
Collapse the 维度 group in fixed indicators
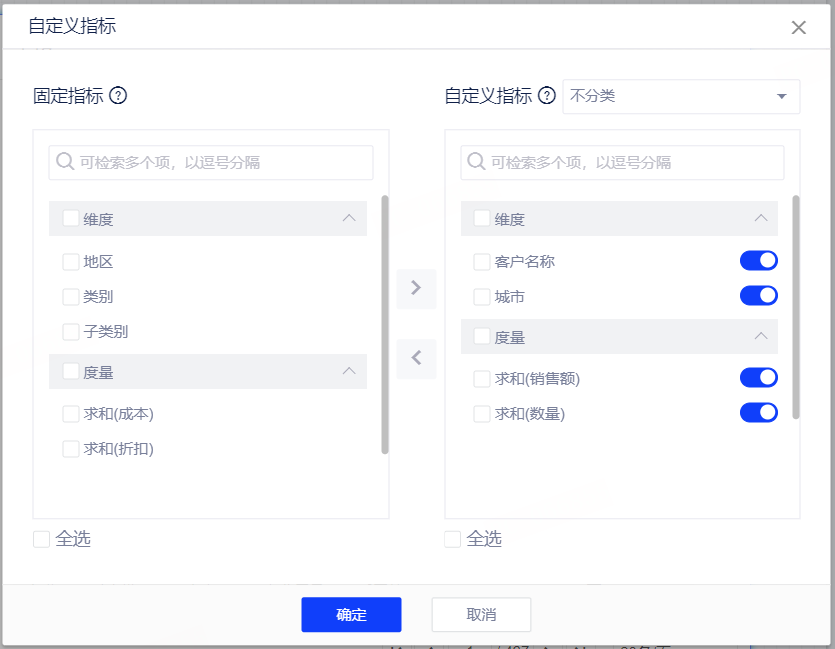point(348,218)
